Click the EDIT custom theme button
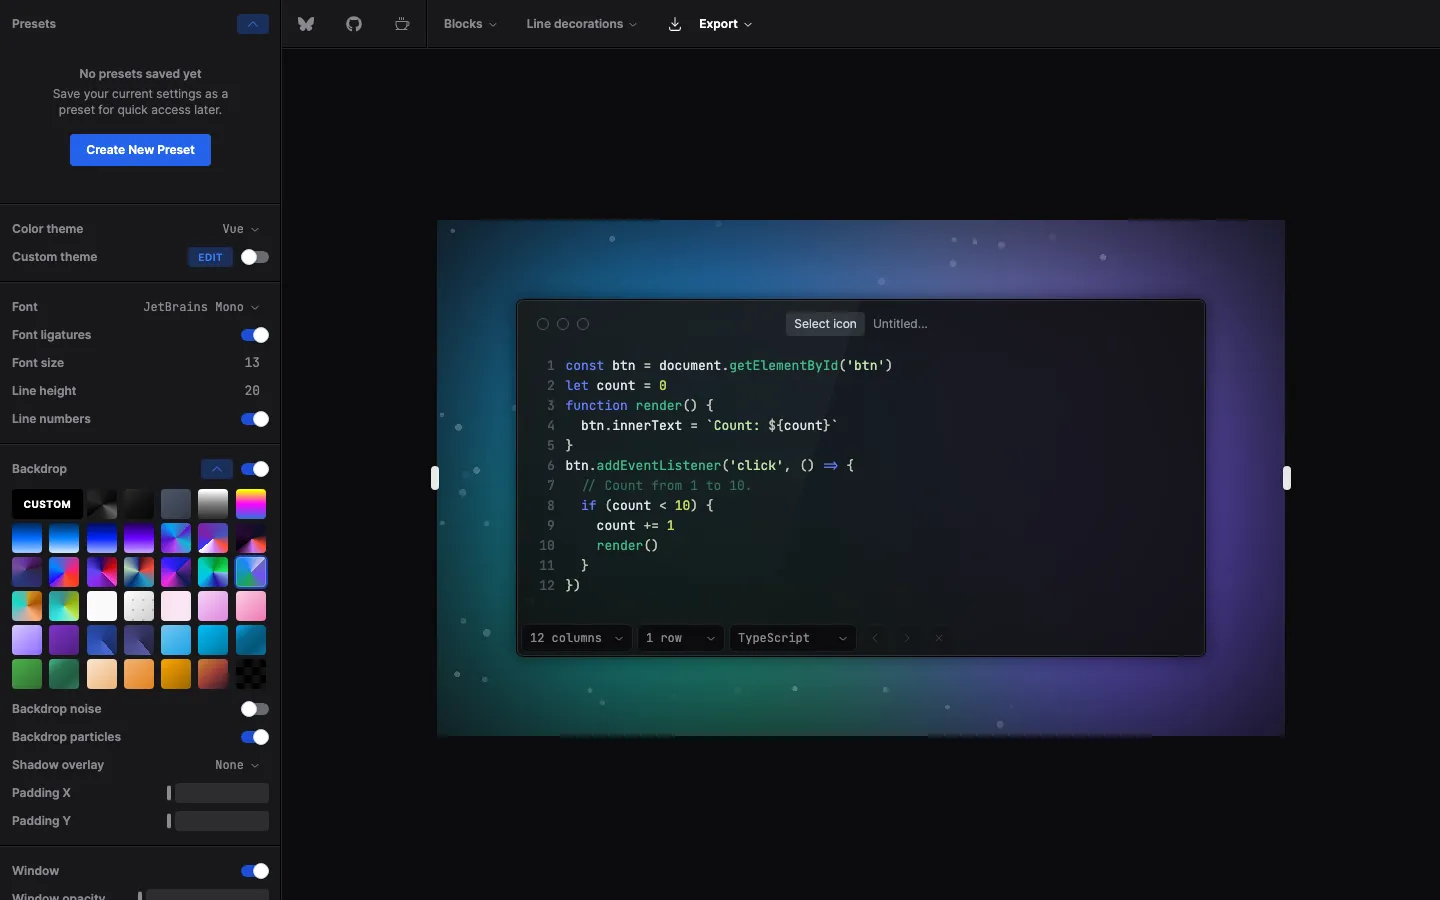The width and height of the screenshot is (1440, 900). (x=210, y=257)
